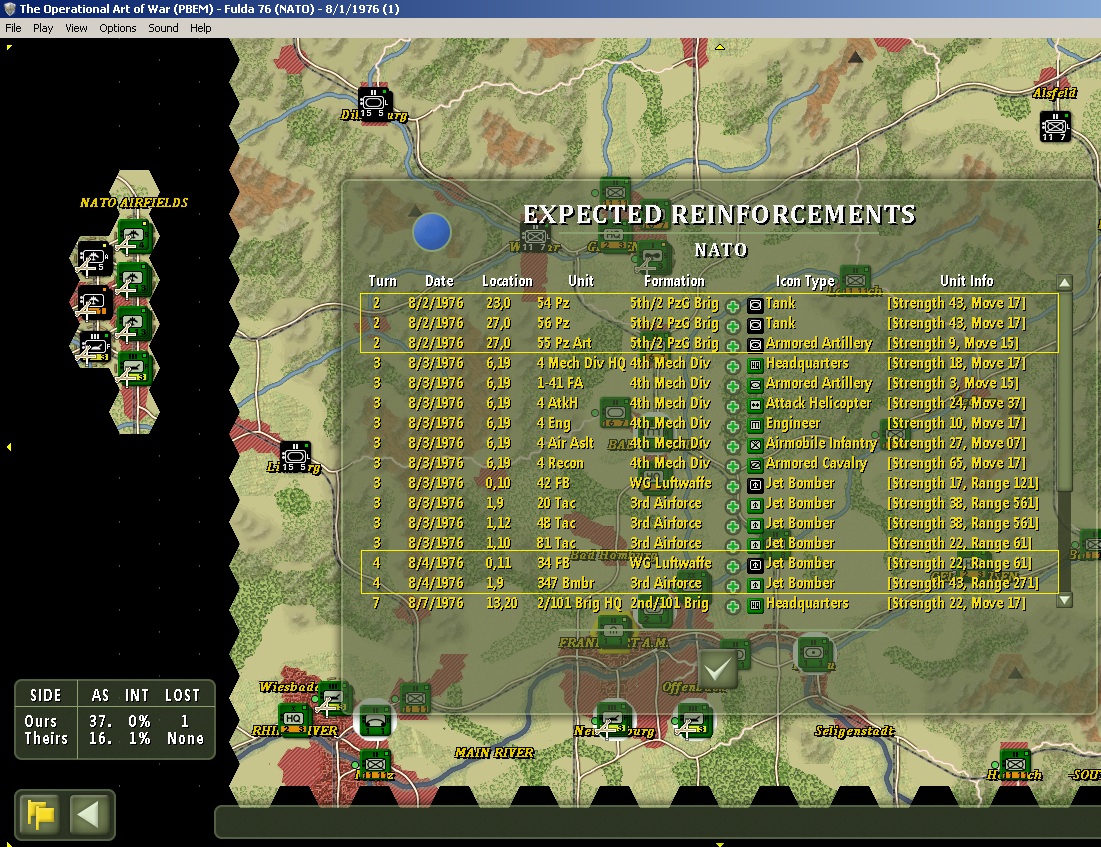
Task: Select '42 FB' unit name
Action: [553, 483]
